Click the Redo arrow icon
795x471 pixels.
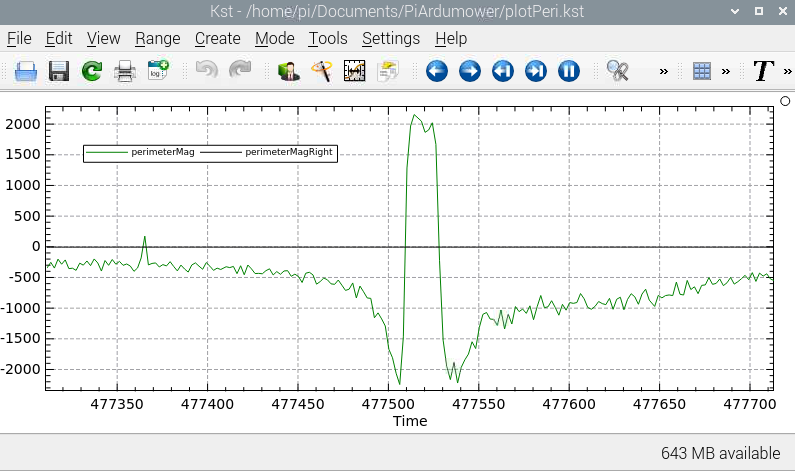[240, 70]
